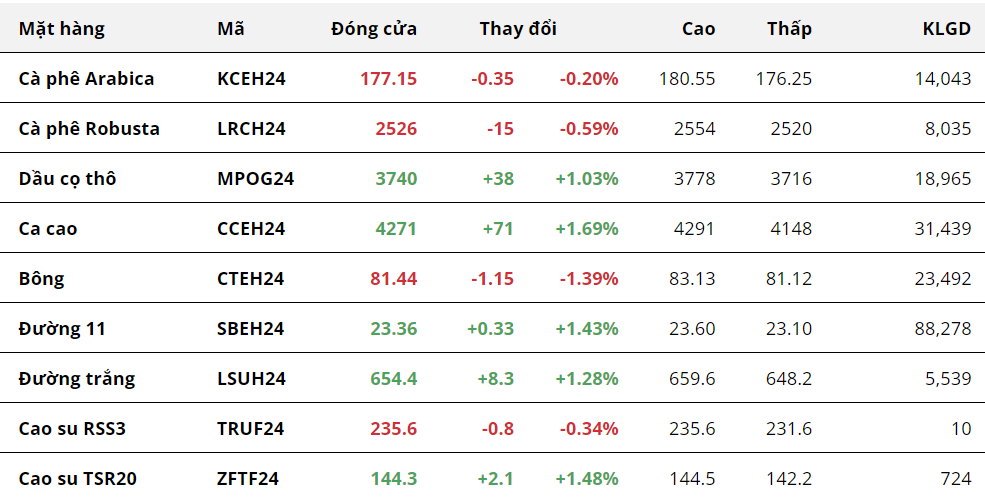The image size is (985, 500).
Task: Open the Cà phê Arabica row
Action: (86, 79)
